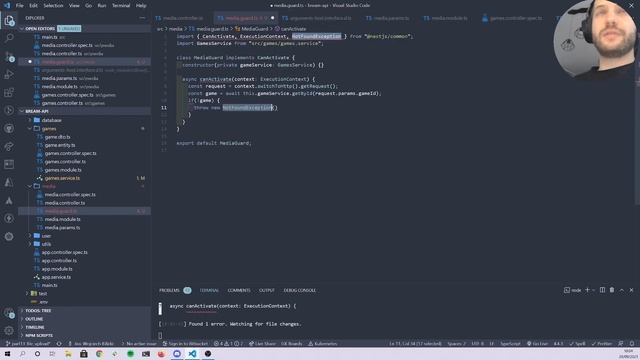640x360 pixels.
Task: Open the Source Control view
Action: (9, 56)
